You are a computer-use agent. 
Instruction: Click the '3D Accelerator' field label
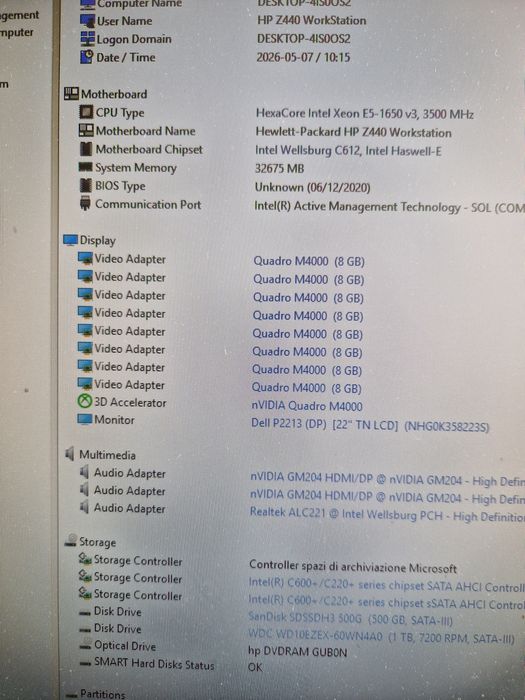130,402
